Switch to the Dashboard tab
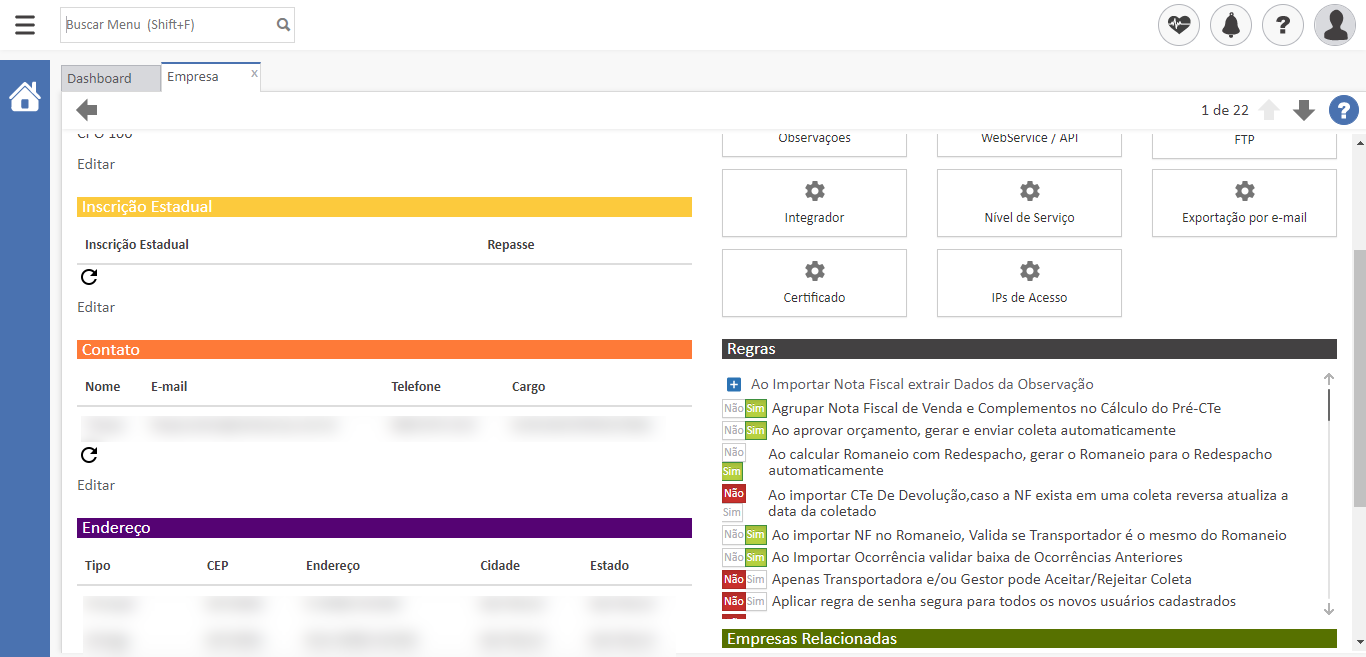 point(100,78)
